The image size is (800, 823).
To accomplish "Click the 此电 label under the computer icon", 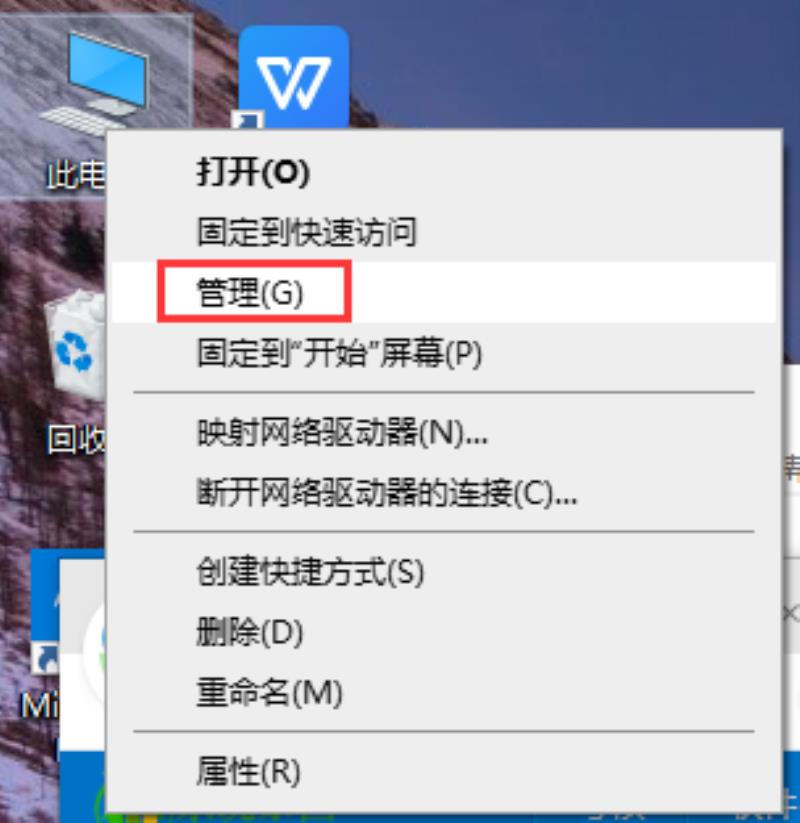I will [76, 175].
